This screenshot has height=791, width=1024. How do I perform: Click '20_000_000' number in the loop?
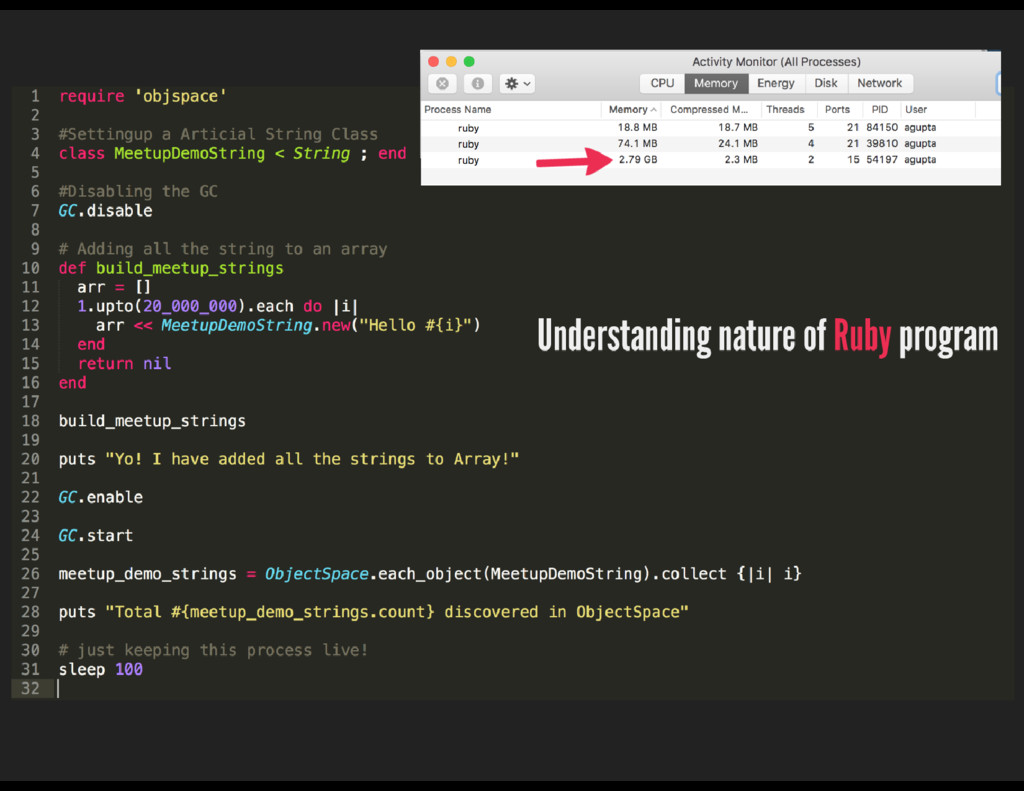[190, 306]
